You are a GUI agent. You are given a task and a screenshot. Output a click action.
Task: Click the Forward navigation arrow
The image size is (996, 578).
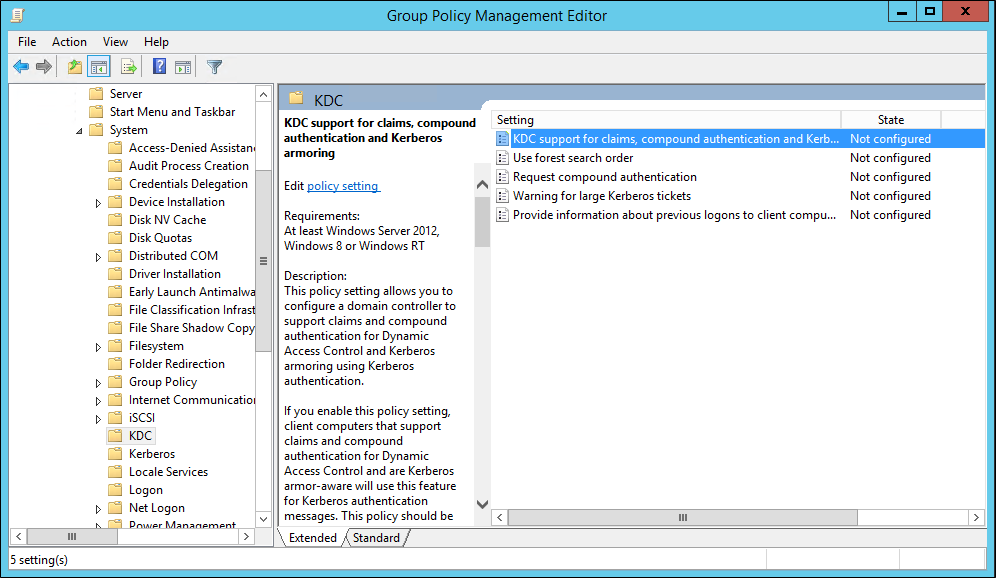click(44, 66)
